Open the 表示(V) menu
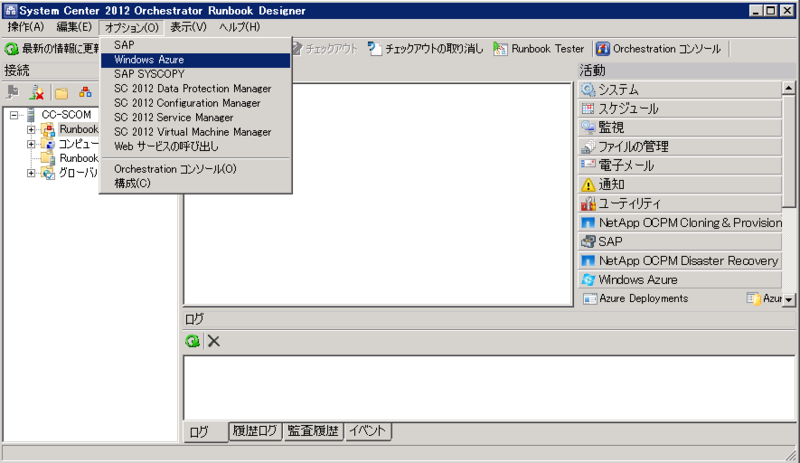 click(x=188, y=27)
